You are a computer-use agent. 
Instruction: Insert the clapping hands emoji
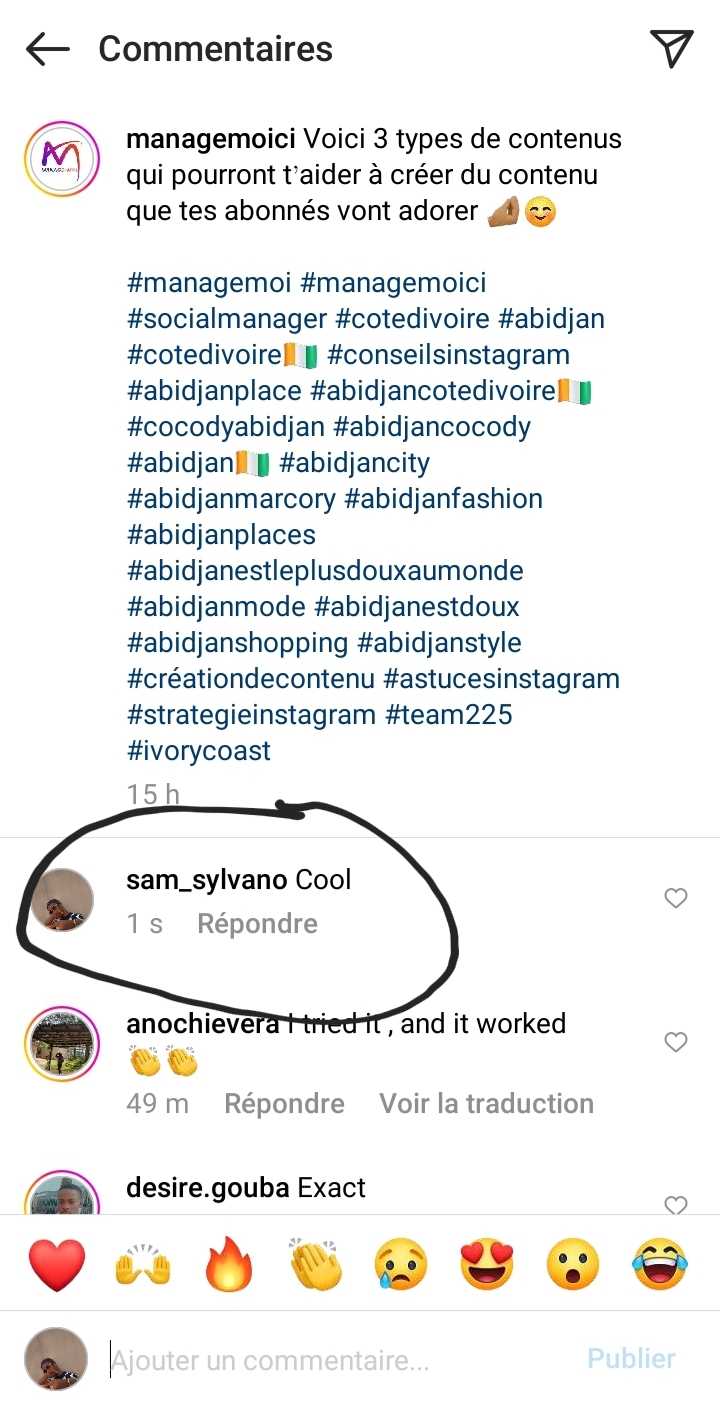(x=315, y=1264)
